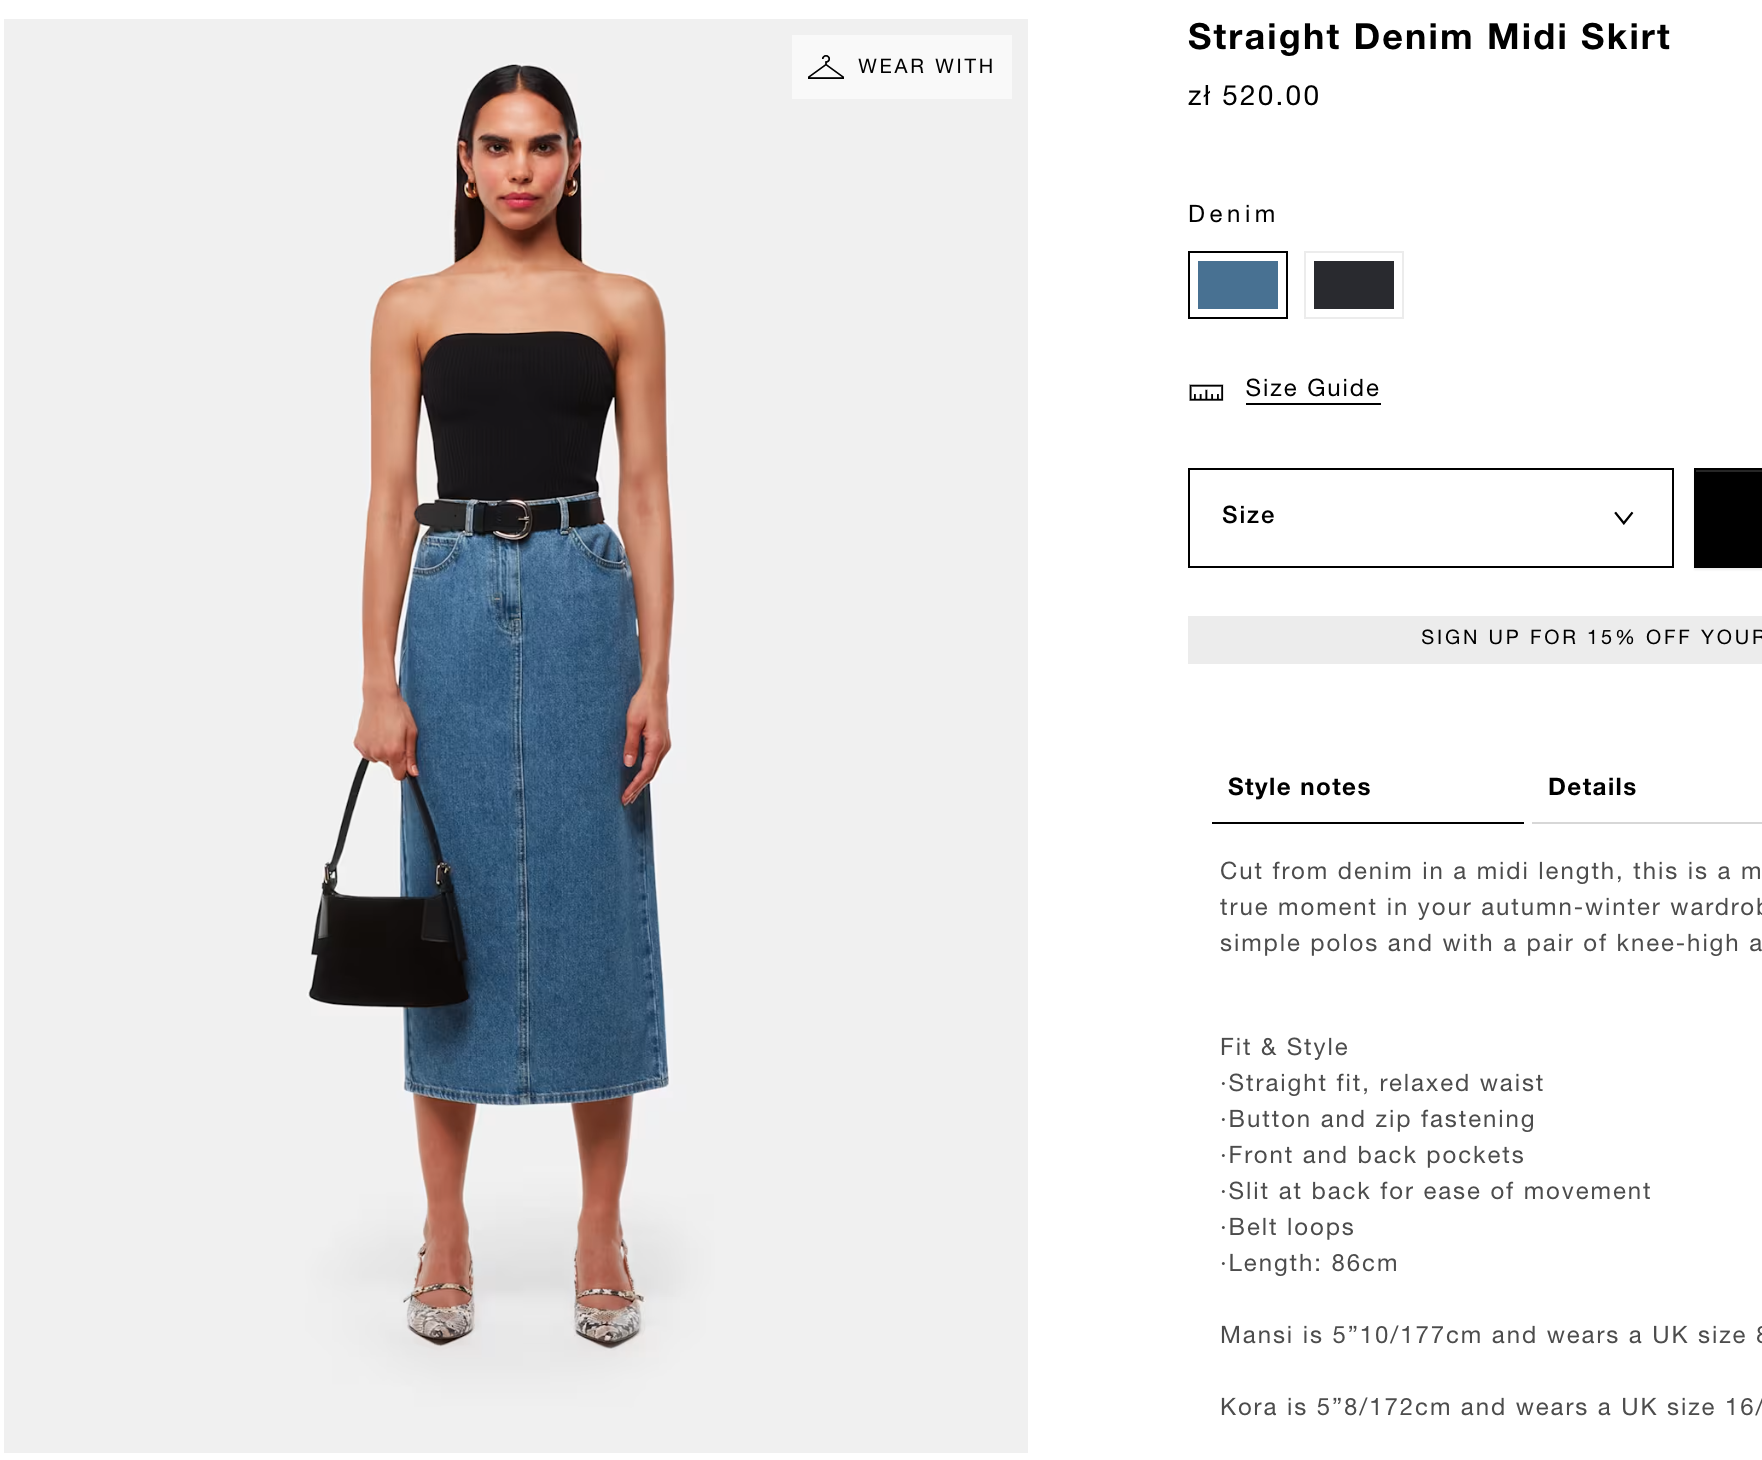Select the blue denim colour swatch
The height and width of the screenshot is (1460, 1762).
(1237, 285)
